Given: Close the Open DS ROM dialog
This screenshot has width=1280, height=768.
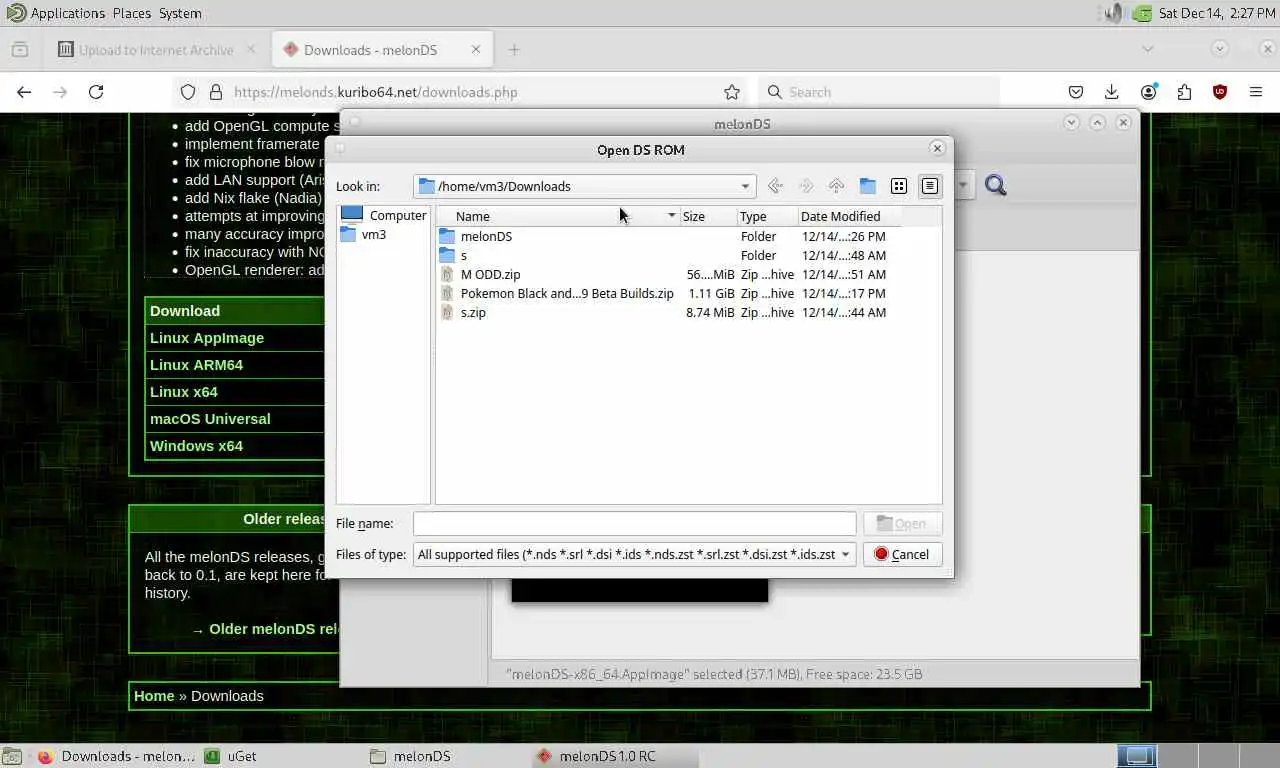Looking at the screenshot, I should 937,148.
